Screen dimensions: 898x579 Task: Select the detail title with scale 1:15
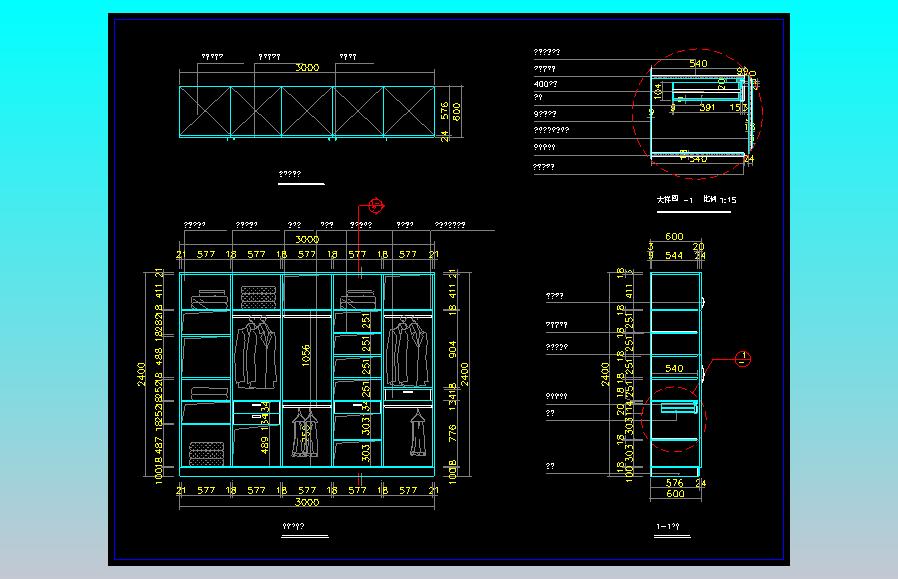696,199
